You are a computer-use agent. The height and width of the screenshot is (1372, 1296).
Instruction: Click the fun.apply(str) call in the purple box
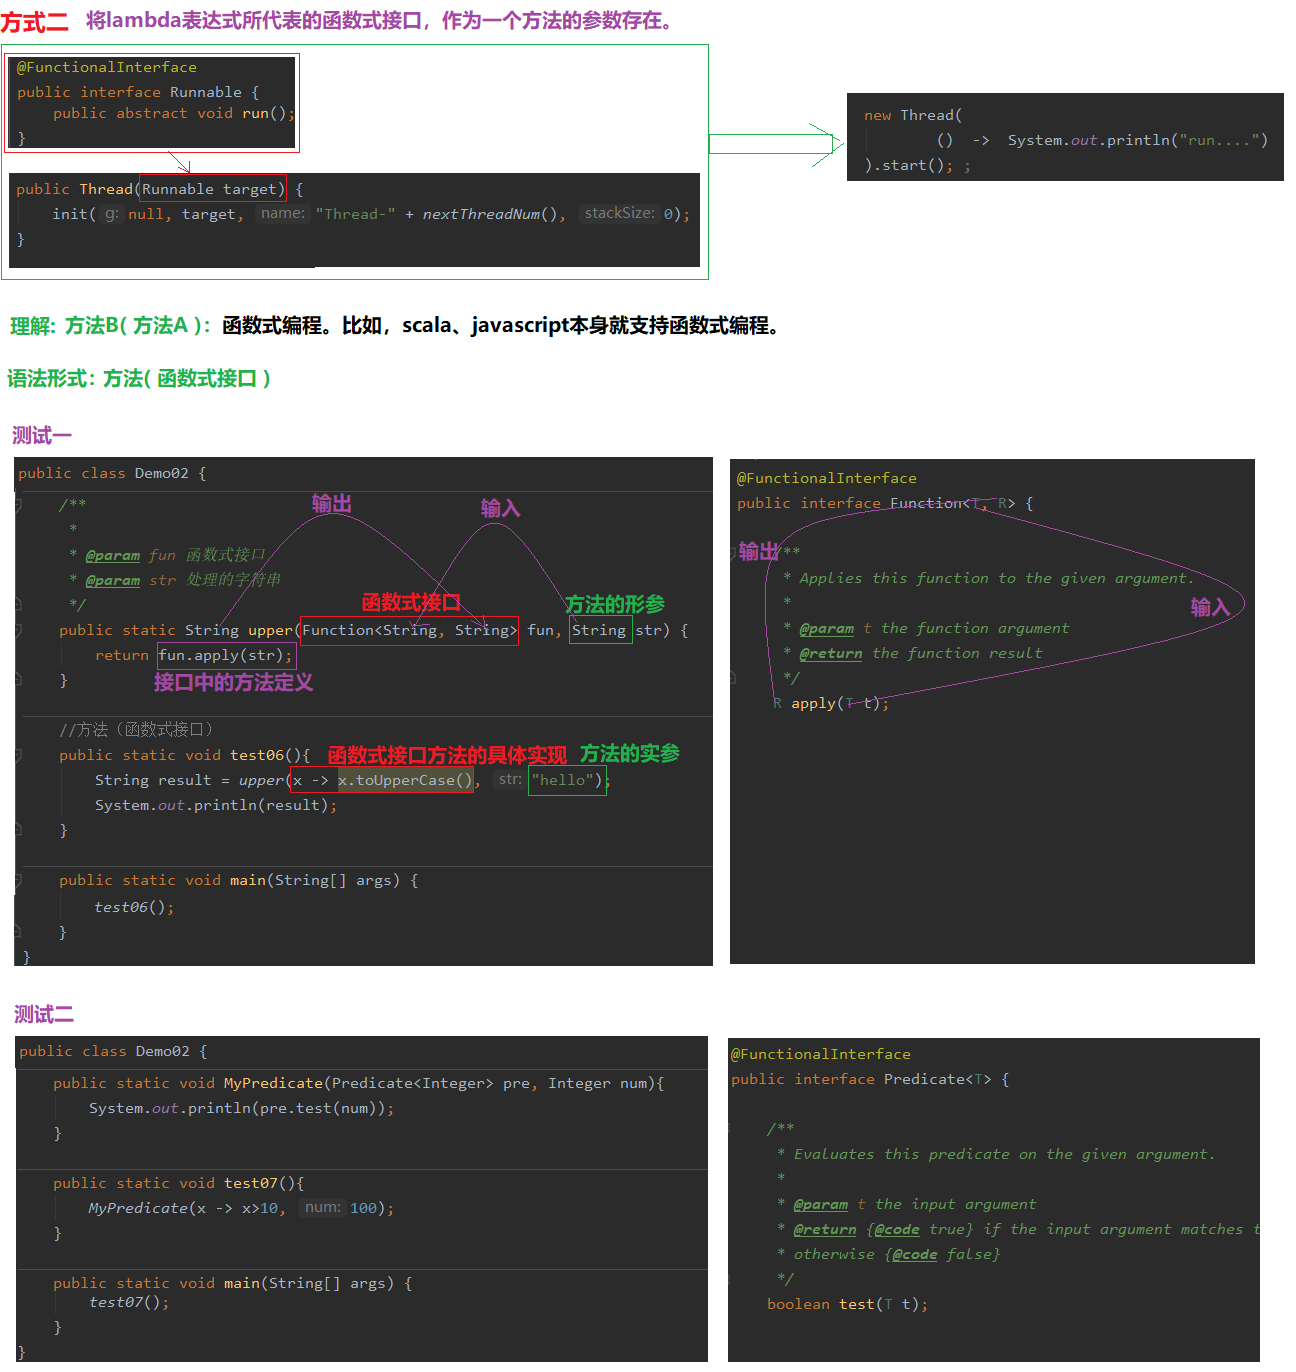point(226,655)
